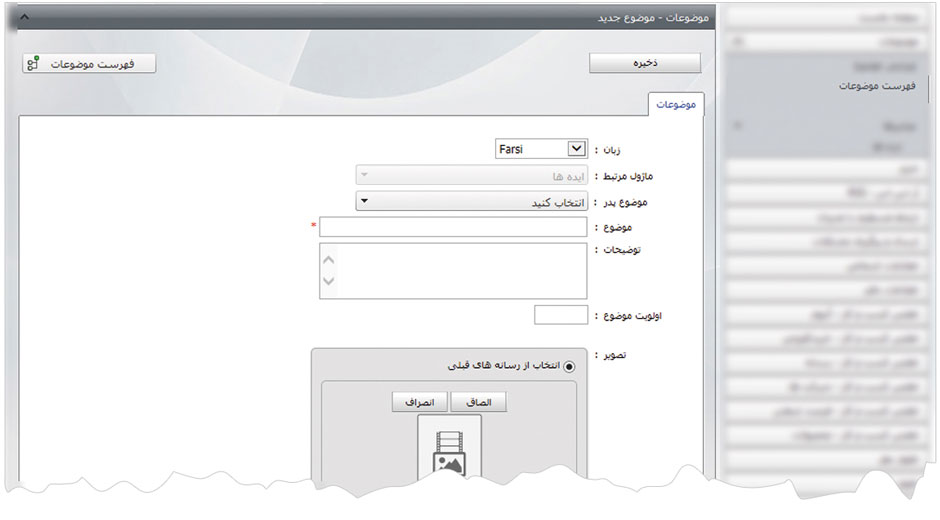Focus the required موضوع text field
The width and height of the screenshot is (940, 520).
pyautogui.click(x=453, y=228)
